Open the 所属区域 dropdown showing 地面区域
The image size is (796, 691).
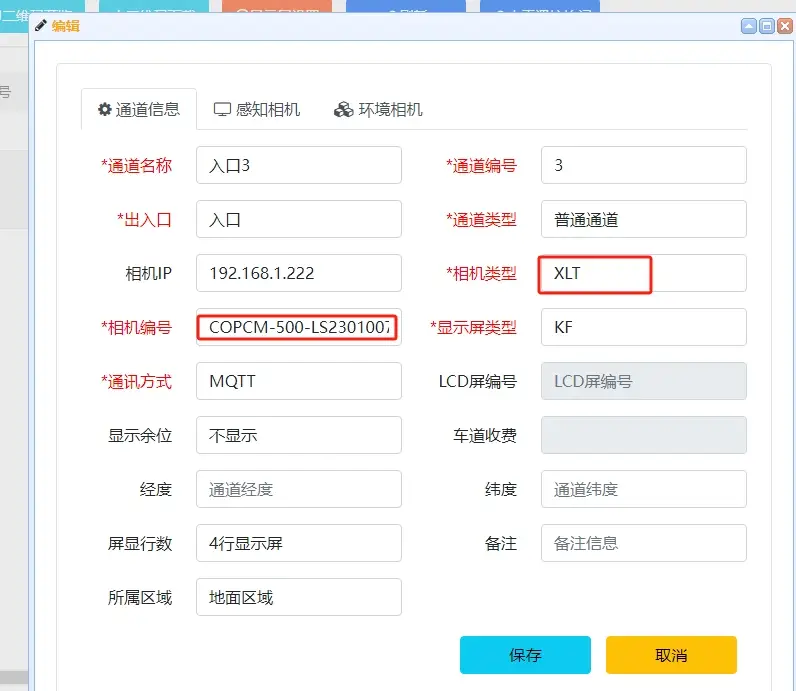point(298,598)
